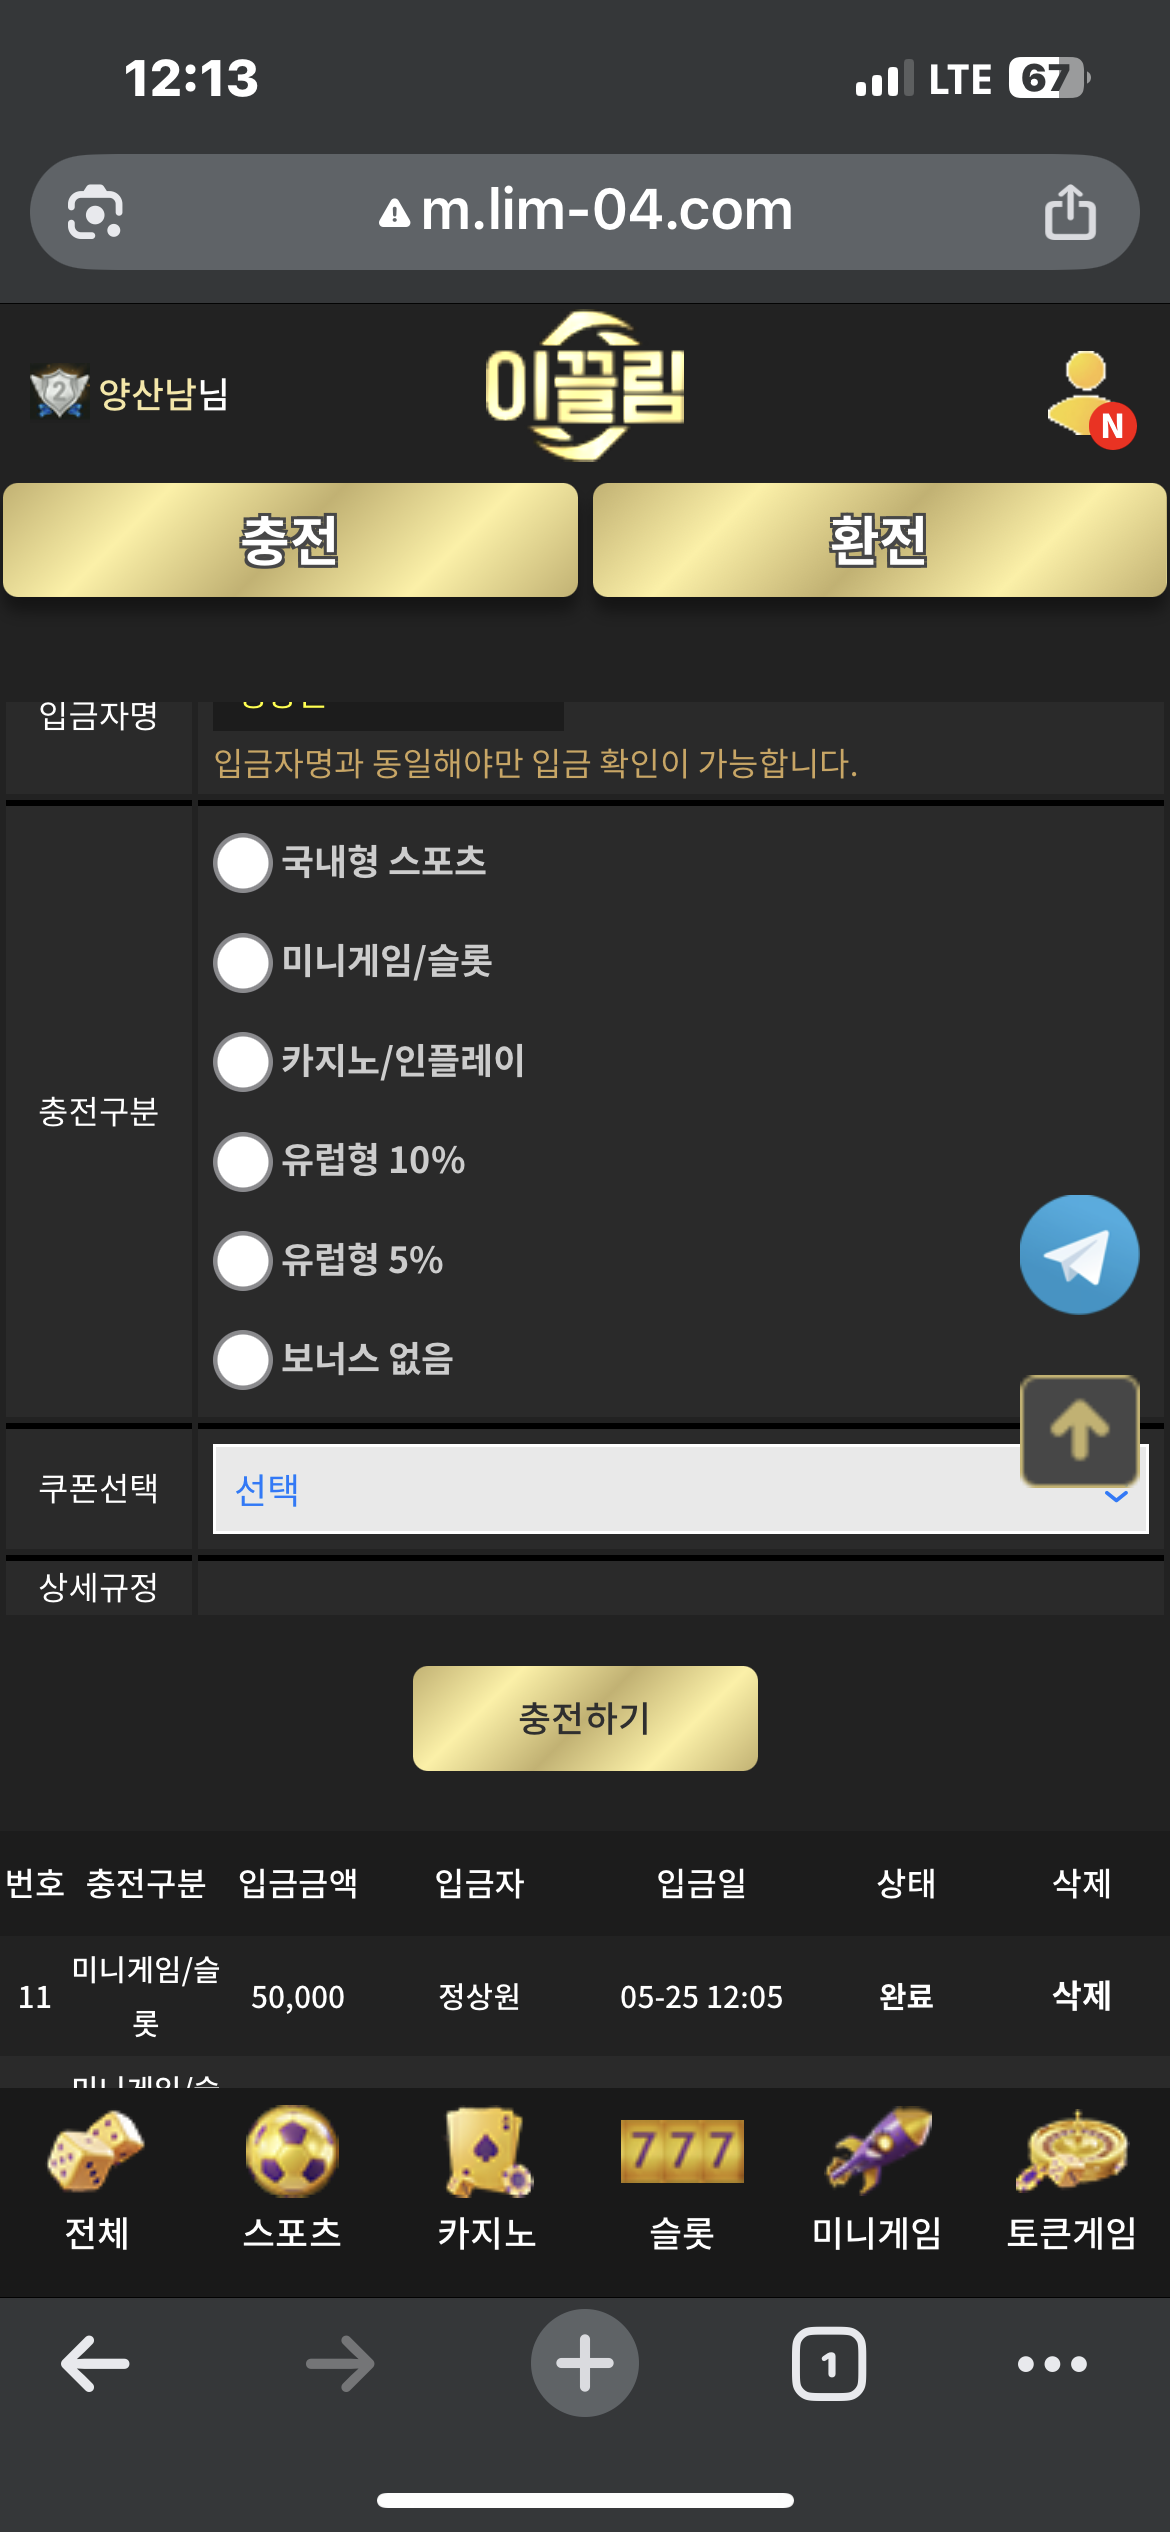Select the 보너스 없음 radio option

pos(243,1359)
